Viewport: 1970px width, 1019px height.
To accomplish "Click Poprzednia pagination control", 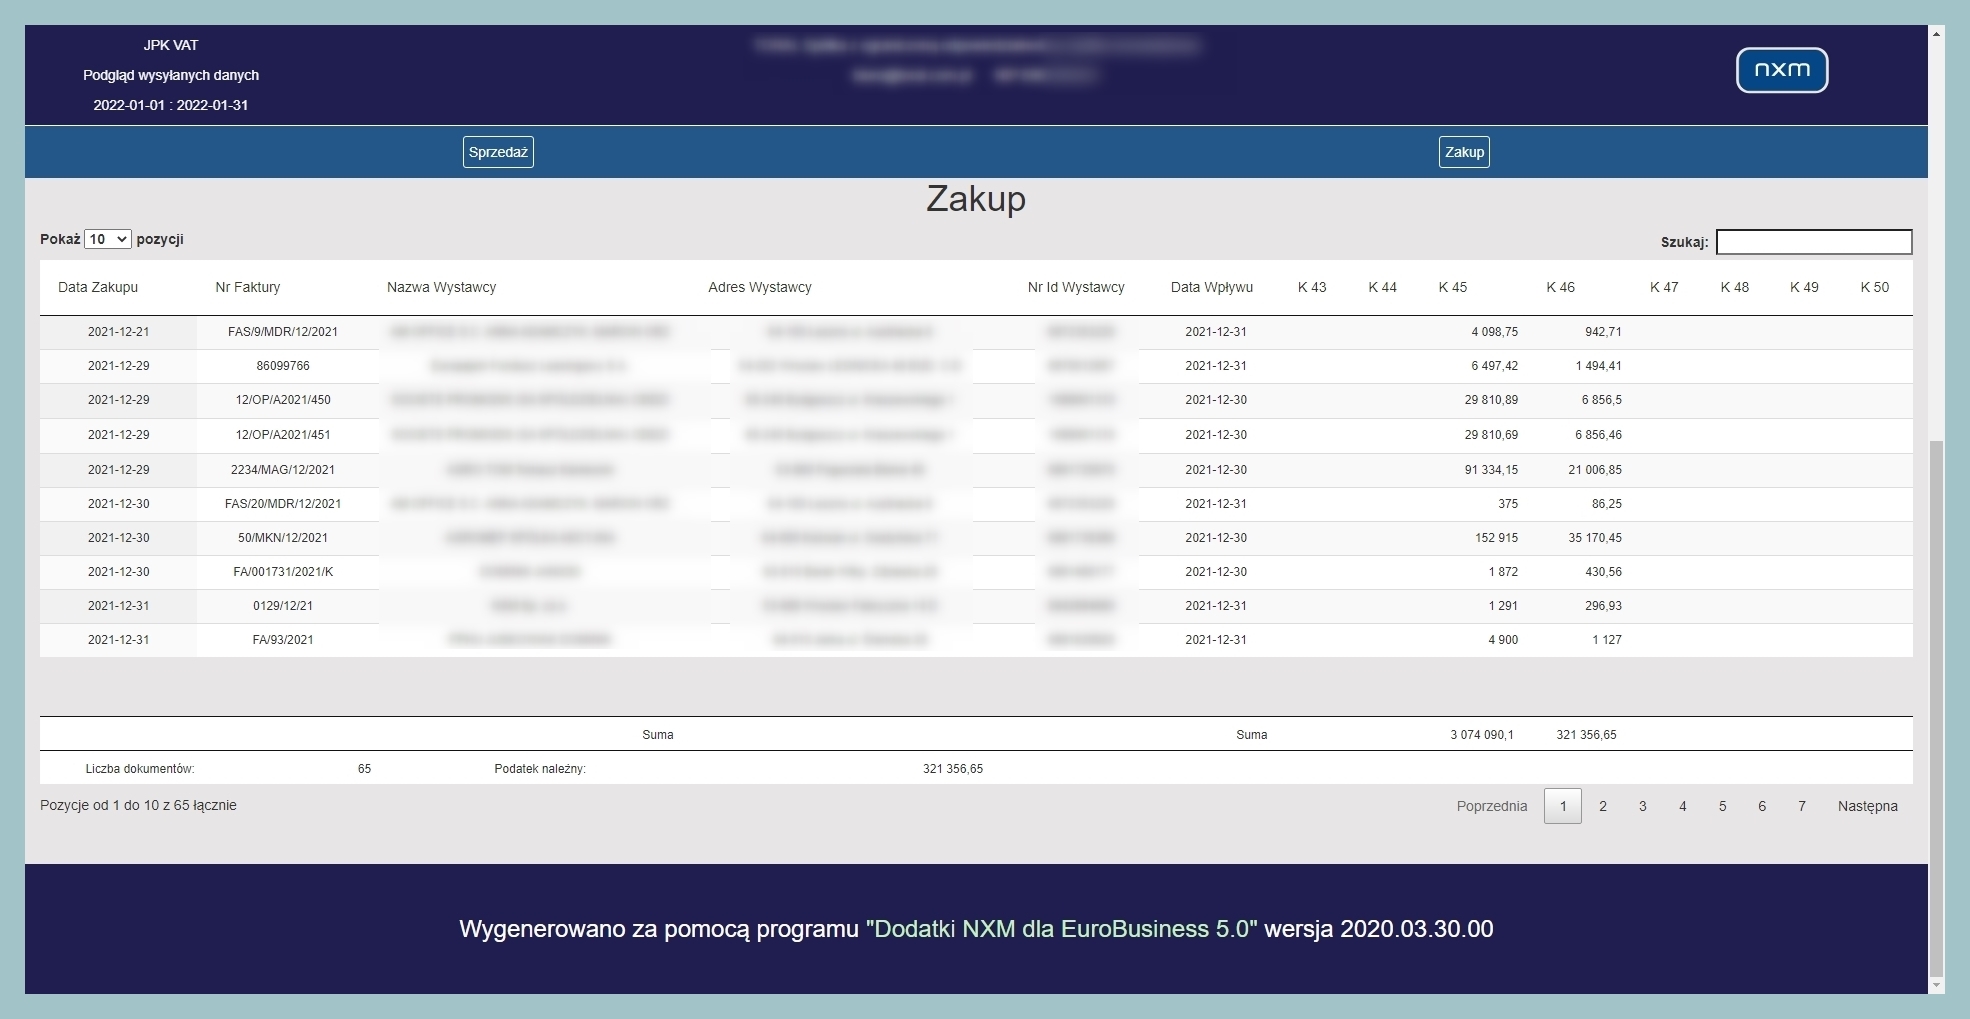I will 1493,805.
